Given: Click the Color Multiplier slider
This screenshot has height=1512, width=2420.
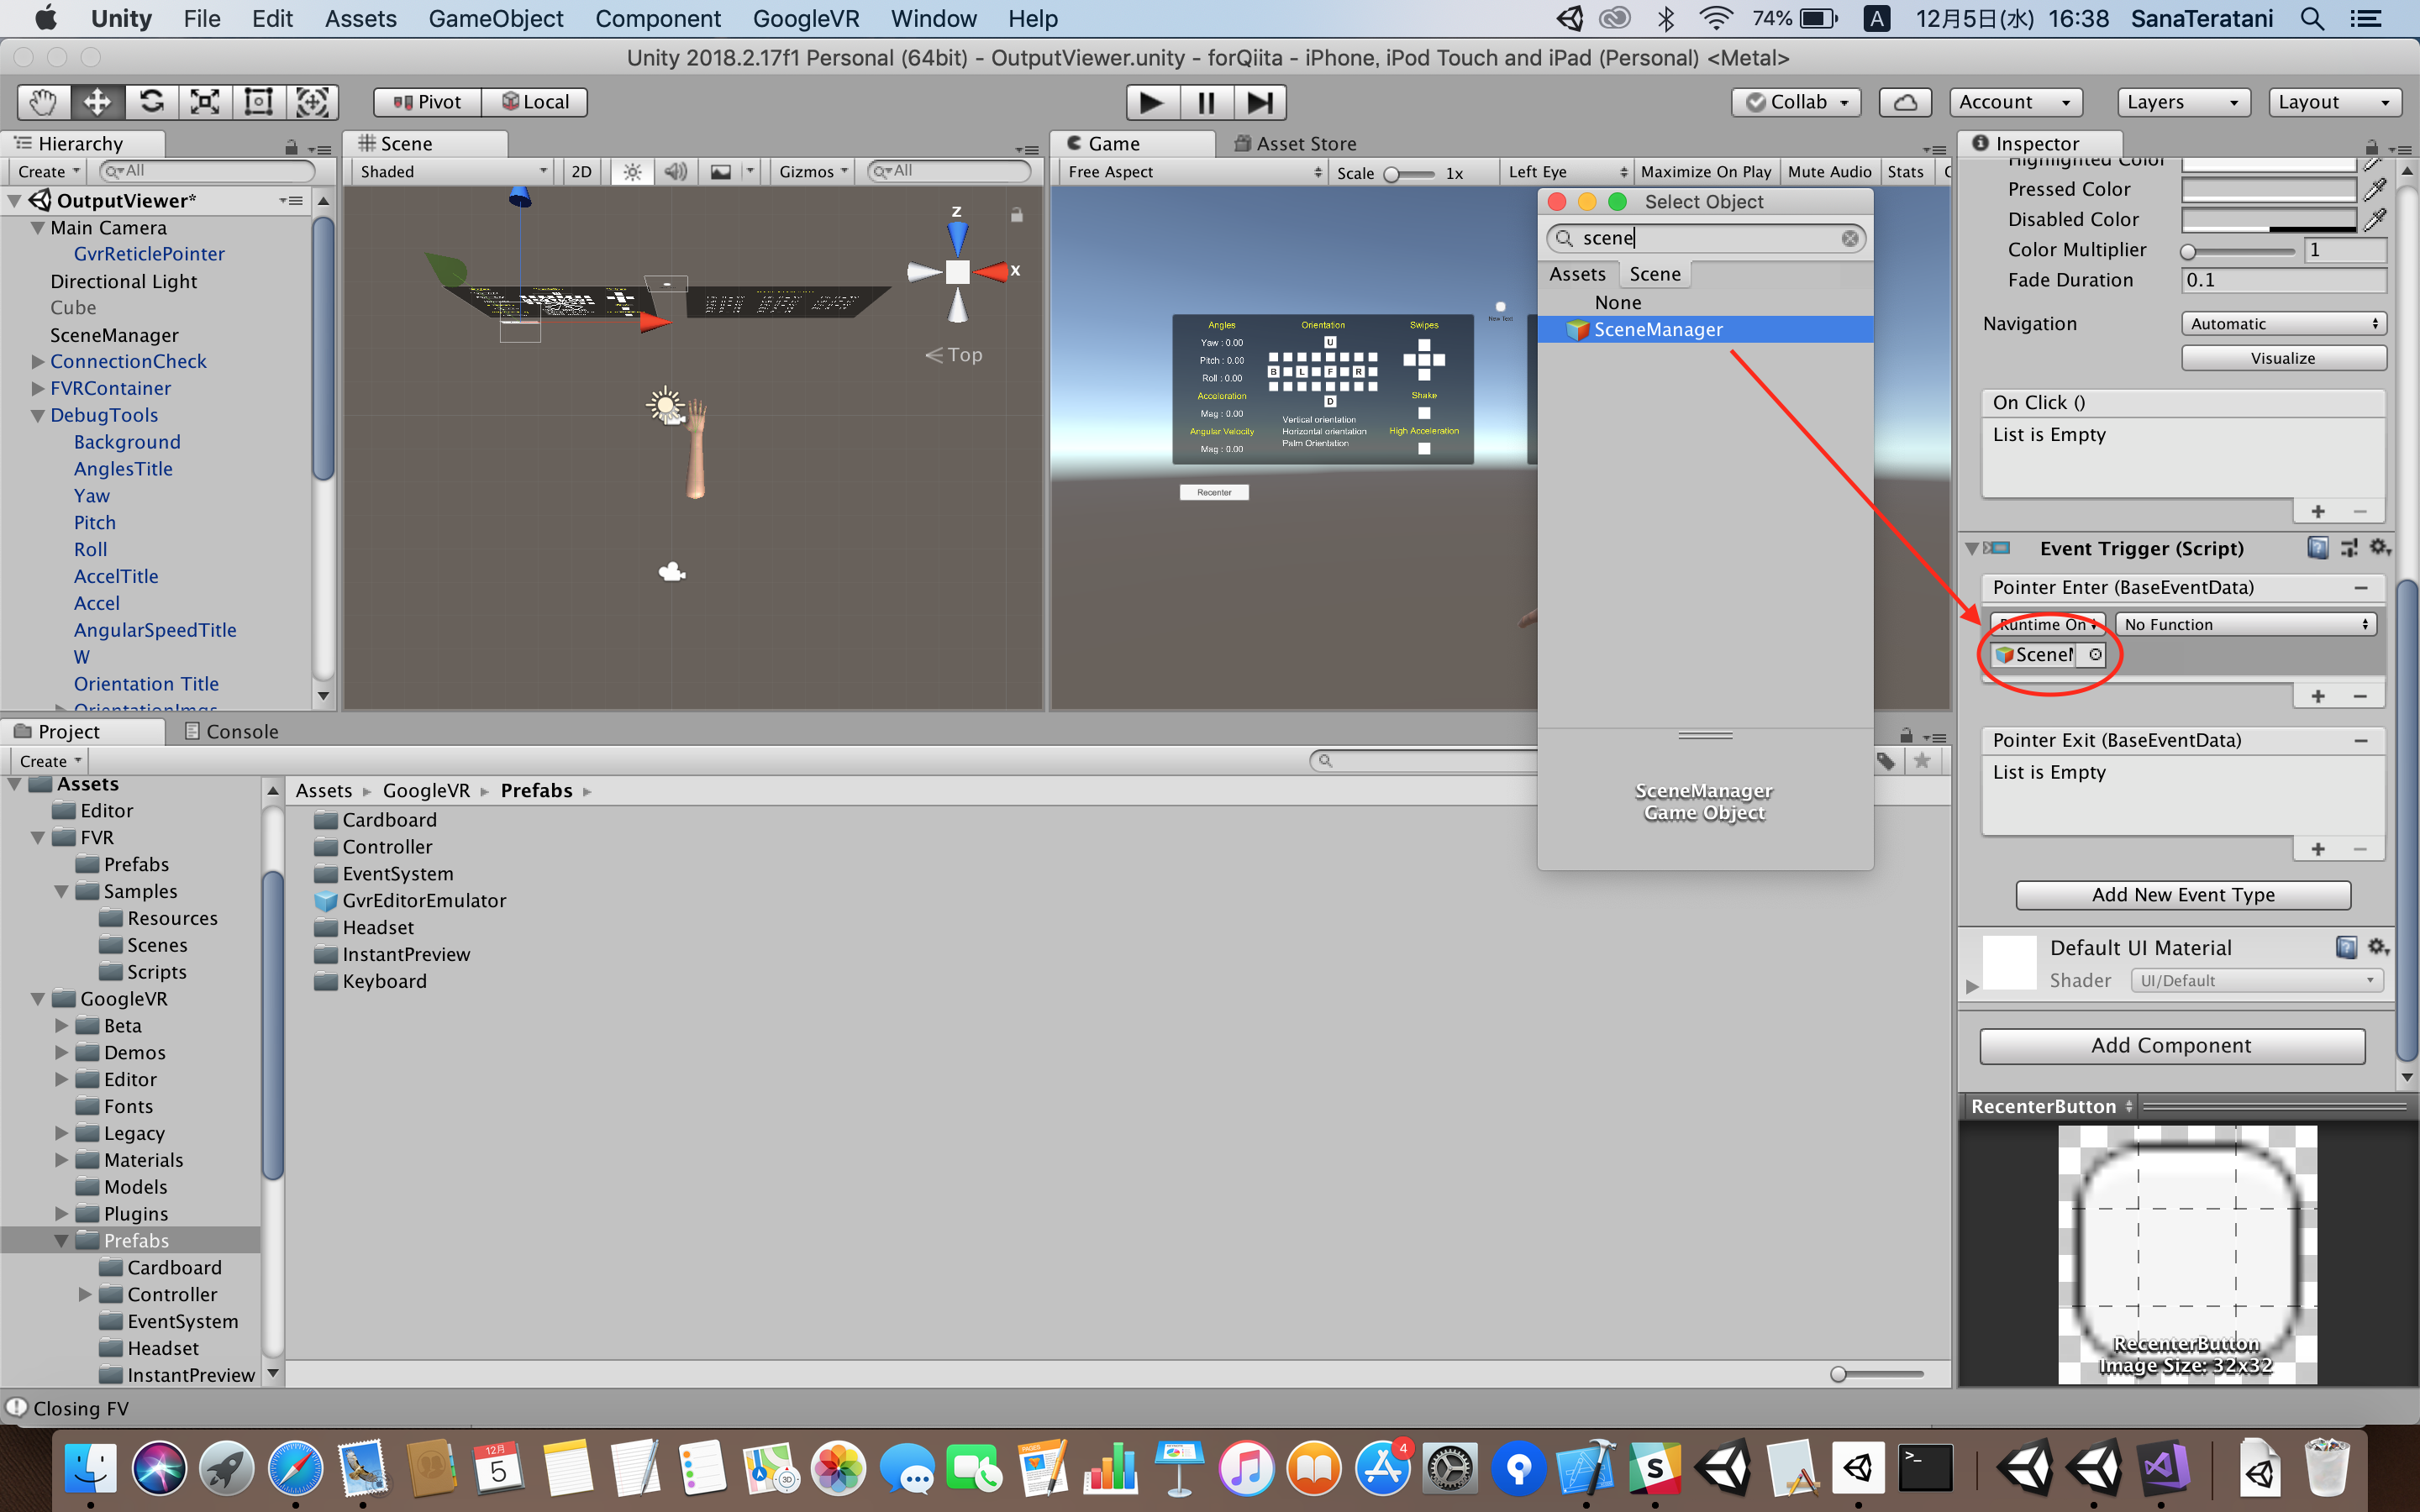Looking at the screenshot, I should tap(2240, 251).
